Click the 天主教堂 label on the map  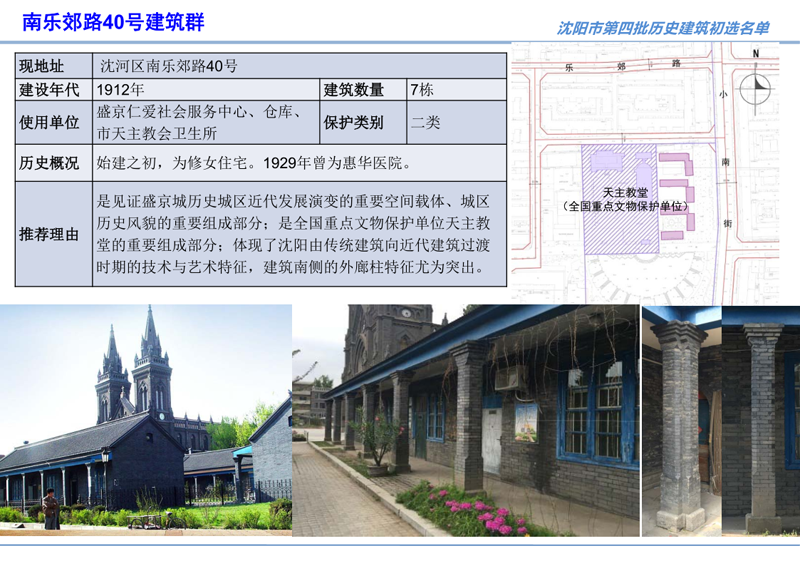[625, 192]
